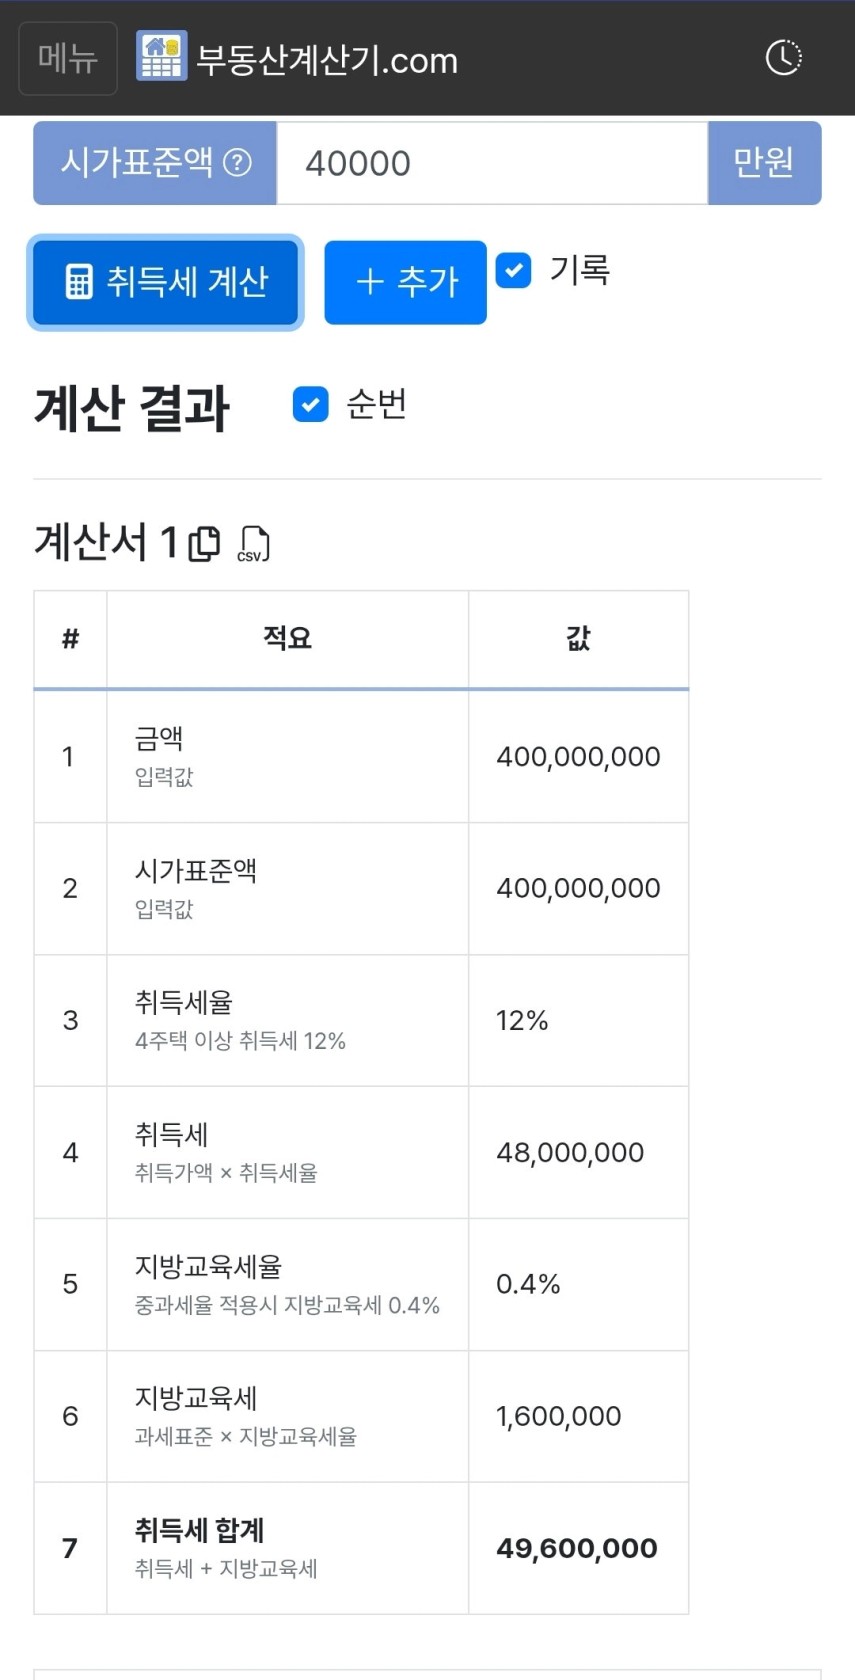Toggle the 순번 checkbox
This screenshot has height=1680, width=855.
[x=310, y=405]
